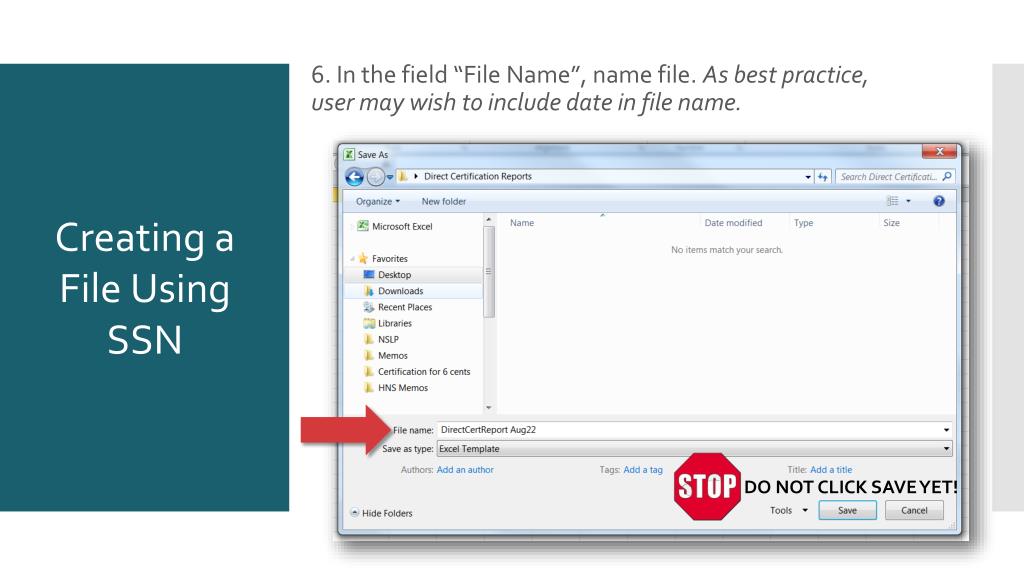The image size is (1024, 576).
Task: Open the view options dropdown arrow
Action: click(x=908, y=201)
